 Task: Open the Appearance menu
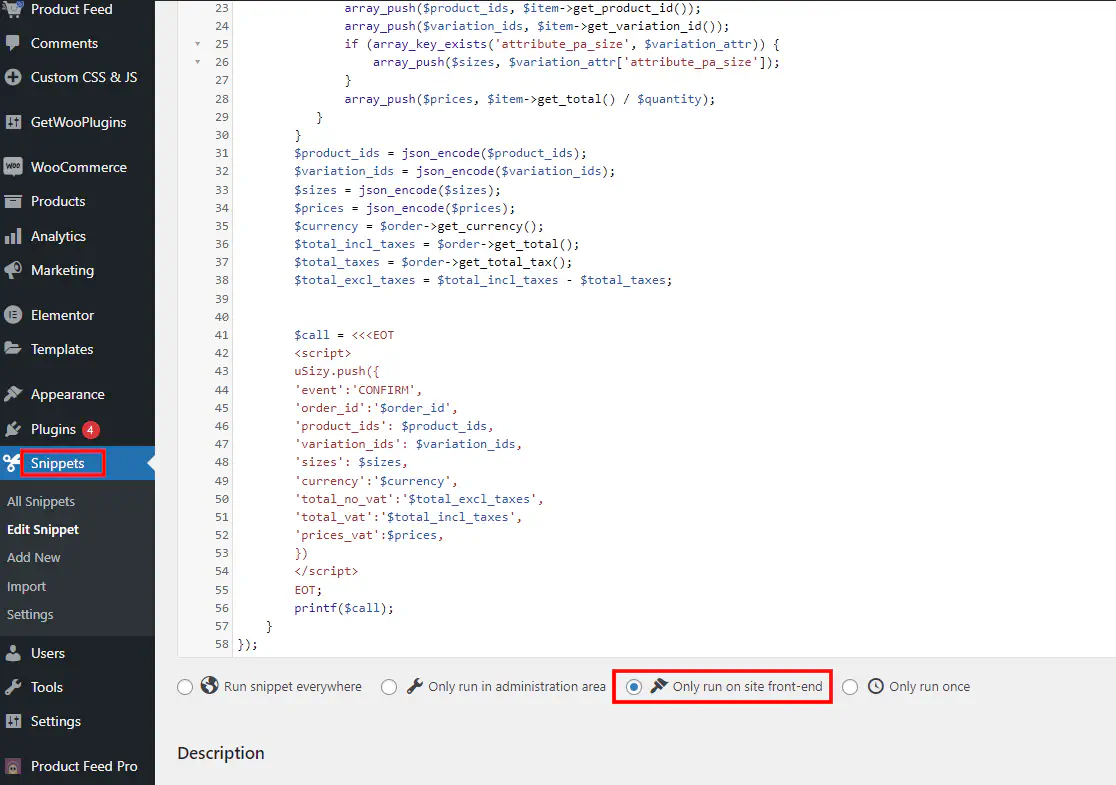(x=67, y=394)
